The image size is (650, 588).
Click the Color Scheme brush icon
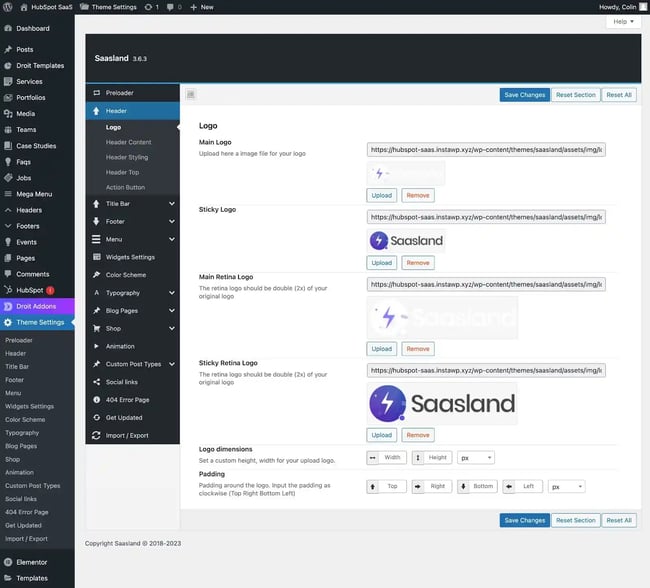97,275
